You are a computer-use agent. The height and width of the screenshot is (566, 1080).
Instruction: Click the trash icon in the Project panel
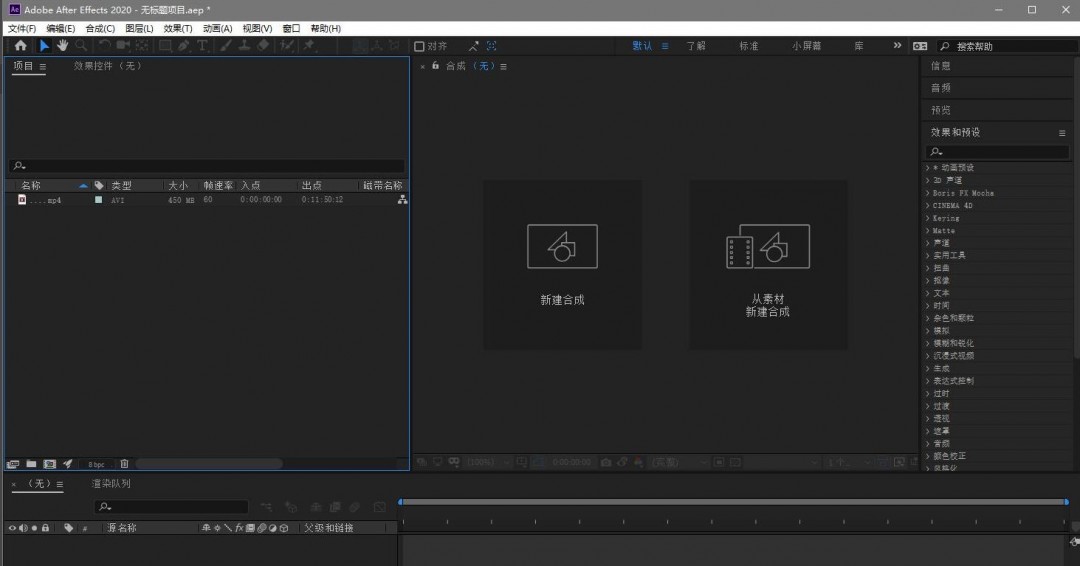(x=124, y=464)
